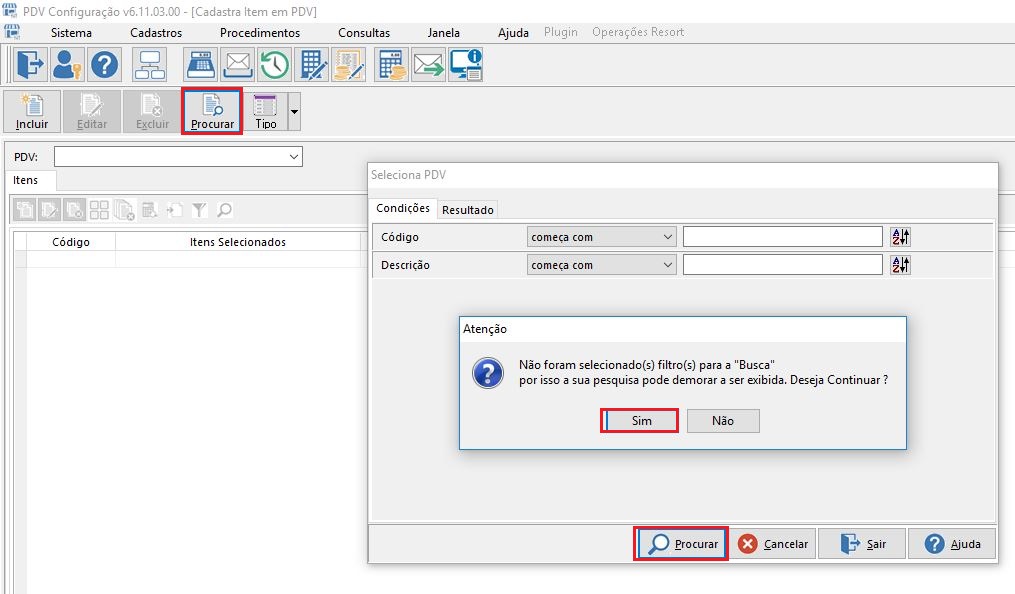1015x594 pixels.
Task: Click Ajuda button in Seleciona PDV dialog
Action: (x=952, y=544)
